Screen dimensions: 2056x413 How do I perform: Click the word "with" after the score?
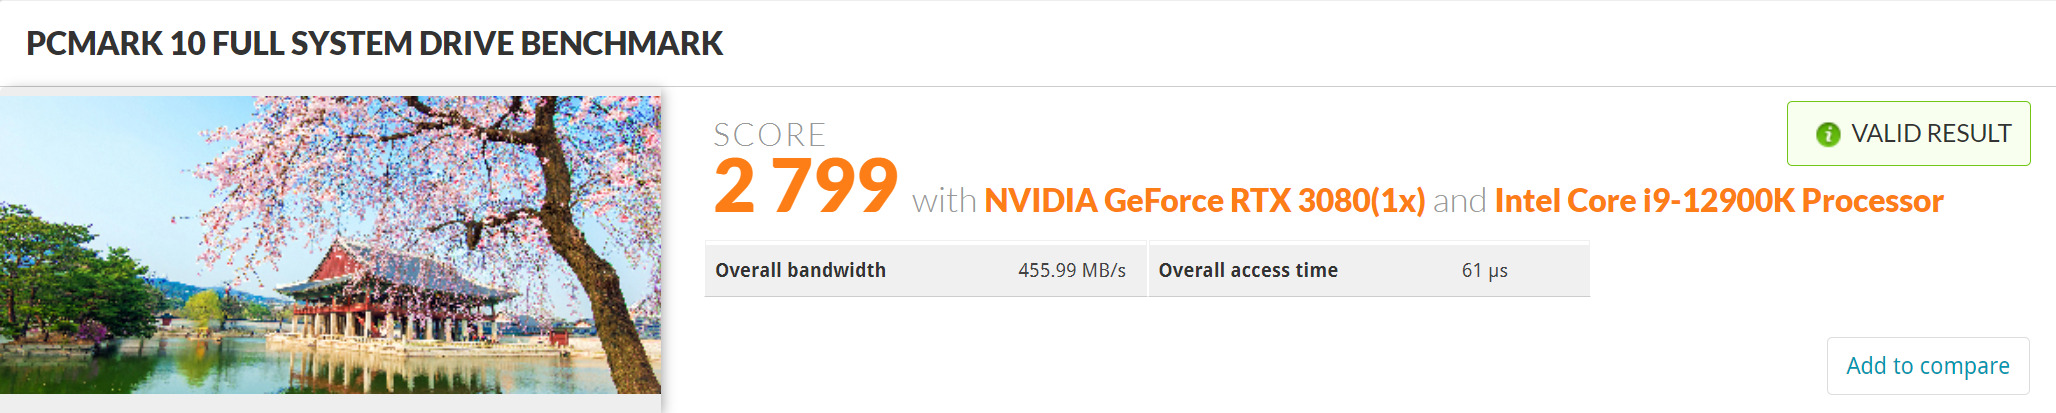point(943,202)
